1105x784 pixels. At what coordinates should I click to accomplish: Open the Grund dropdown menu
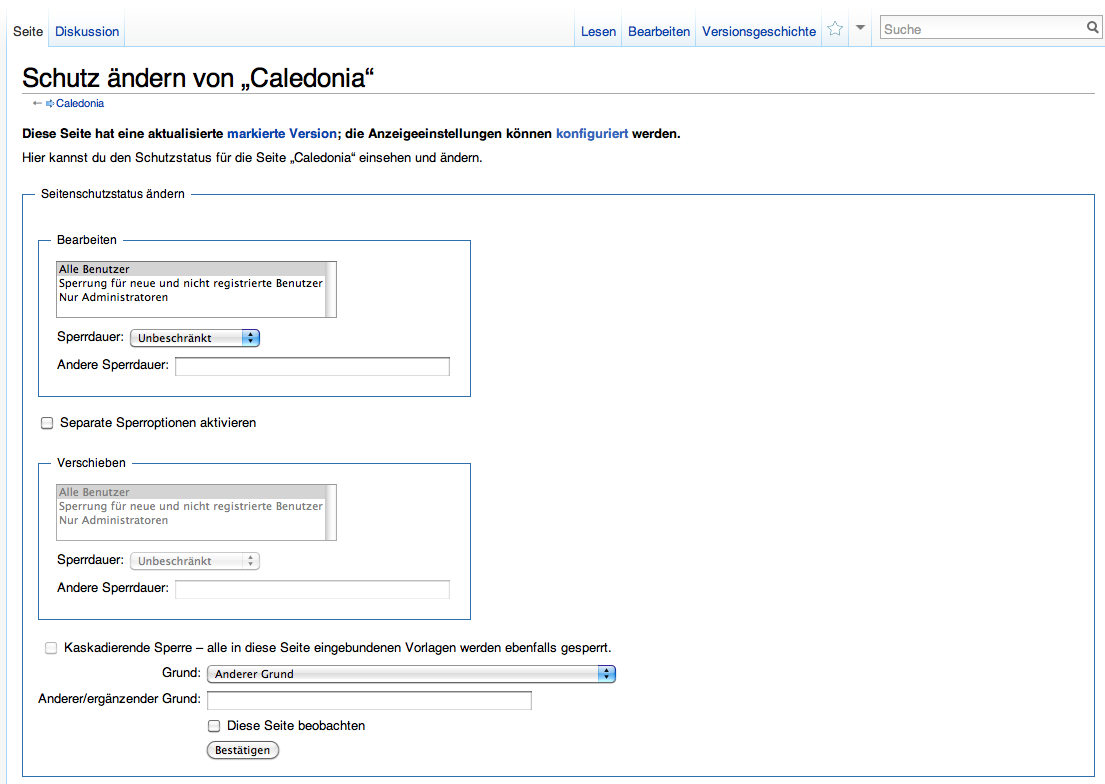411,674
